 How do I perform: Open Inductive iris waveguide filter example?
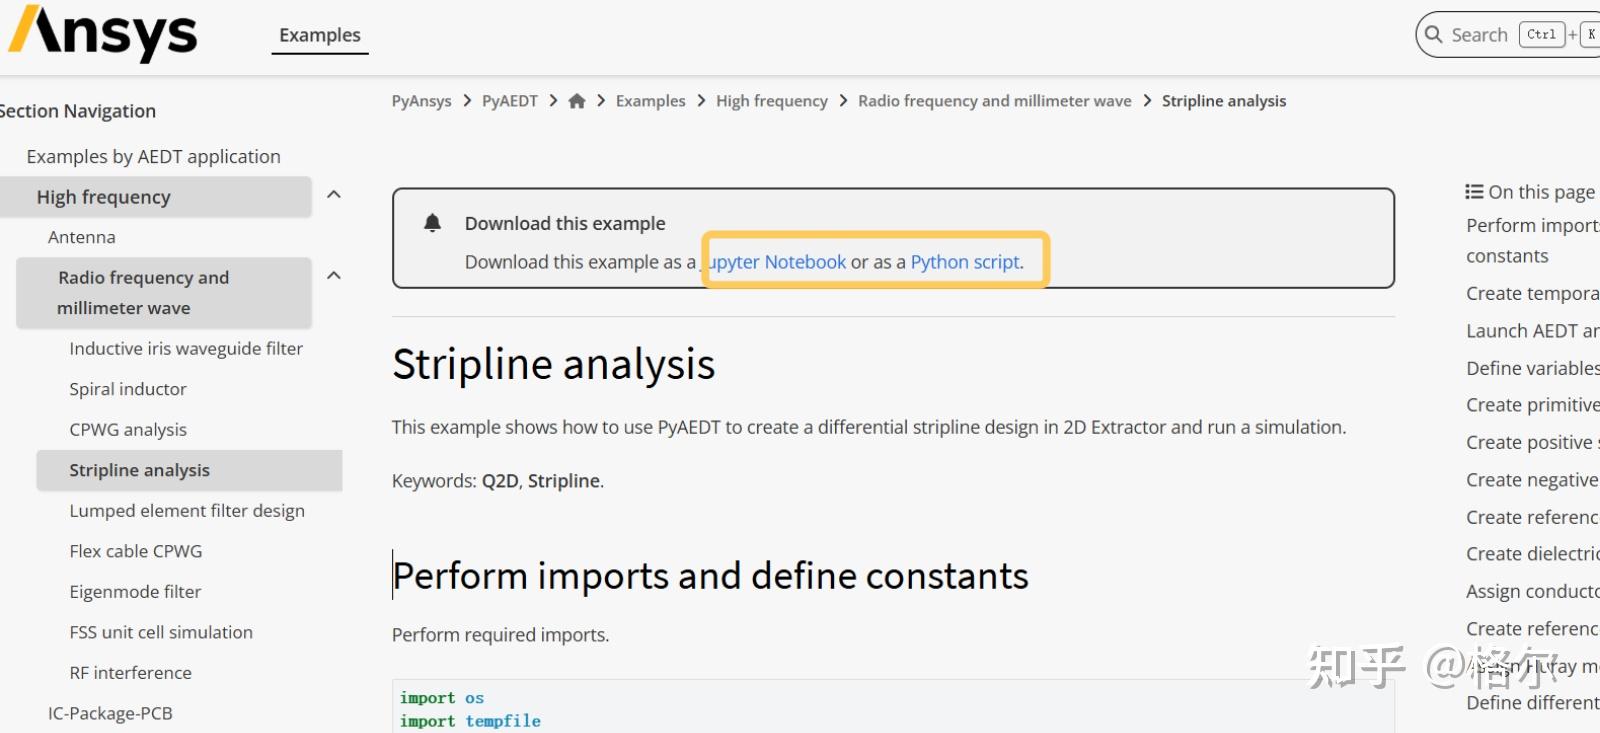click(x=186, y=349)
